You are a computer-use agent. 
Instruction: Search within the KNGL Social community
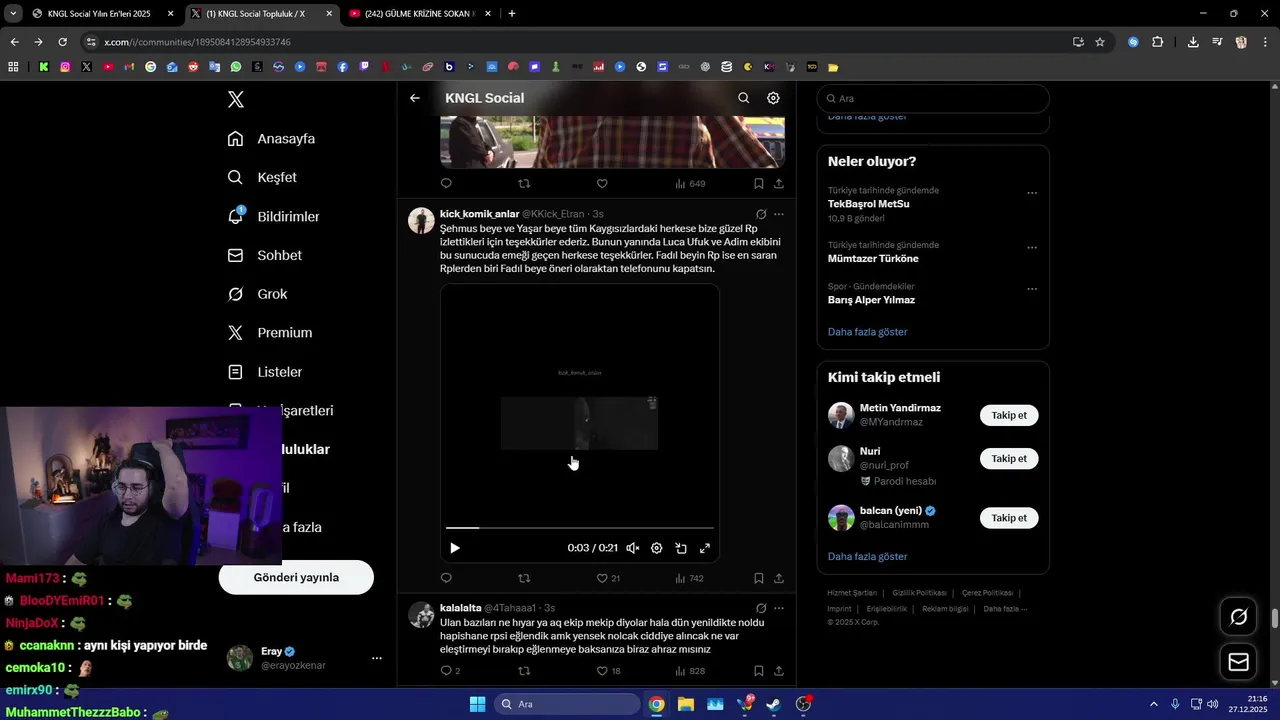pyautogui.click(x=743, y=98)
